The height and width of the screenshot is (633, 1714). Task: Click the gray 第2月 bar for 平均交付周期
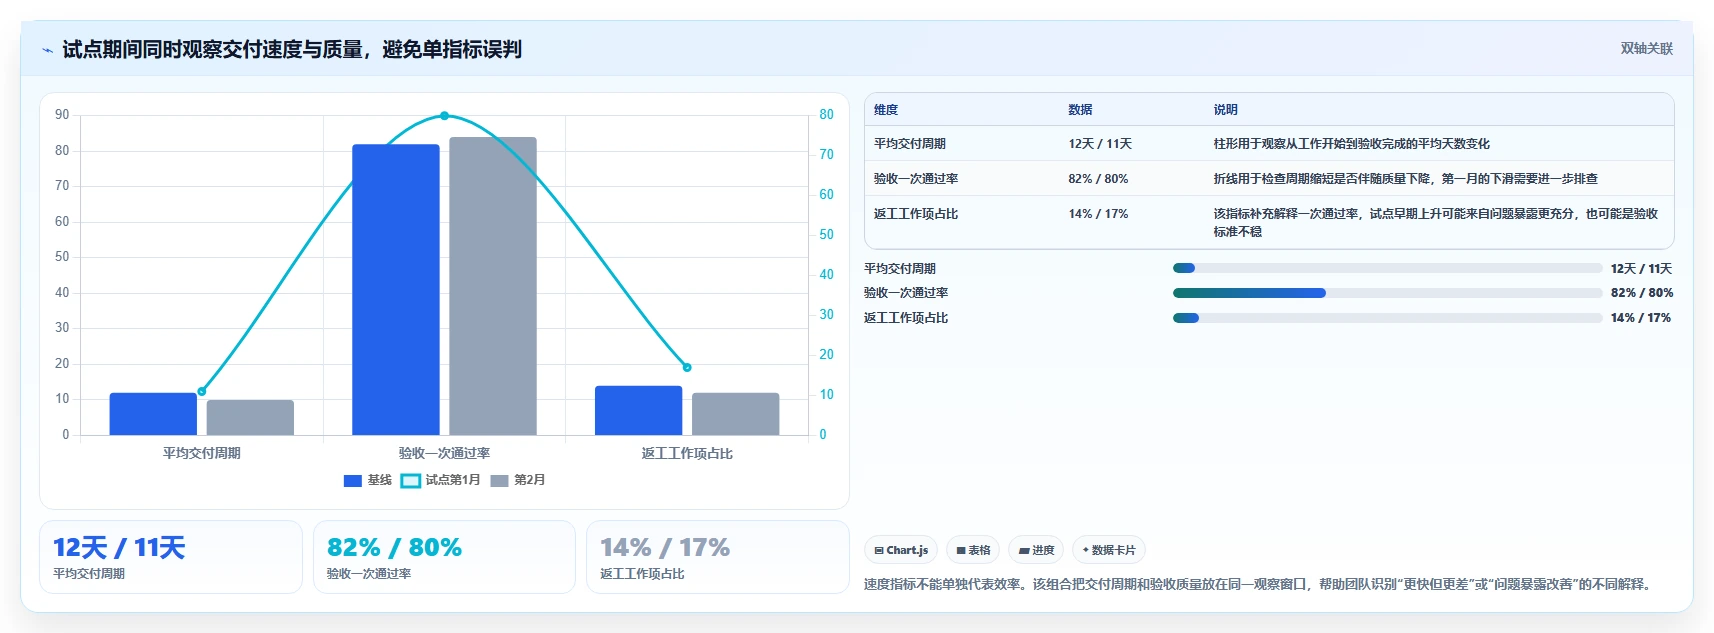coord(250,418)
